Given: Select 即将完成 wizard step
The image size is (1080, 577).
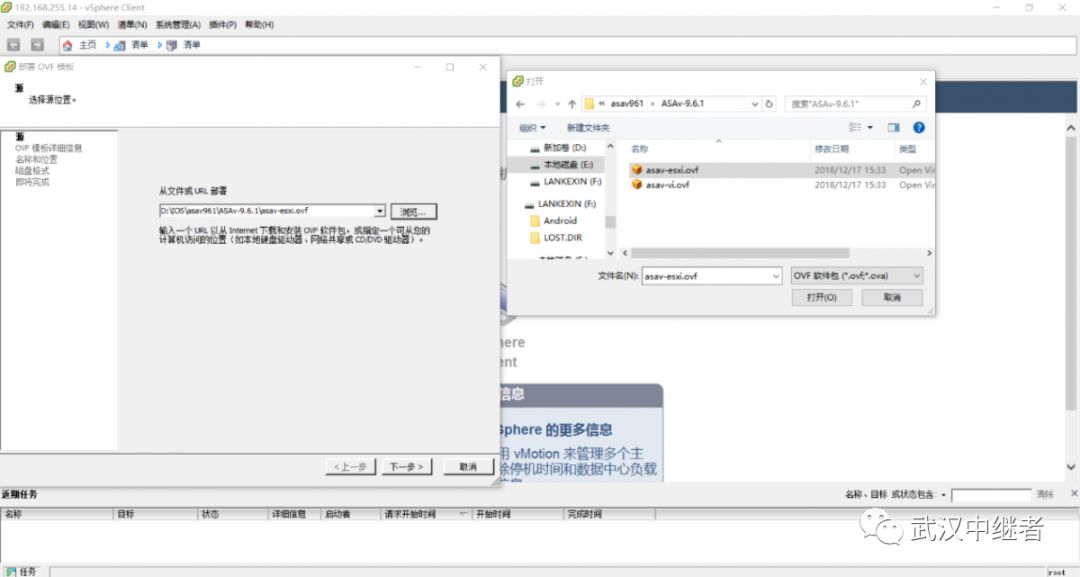Looking at the screenshot, I should tap(32, 182).
